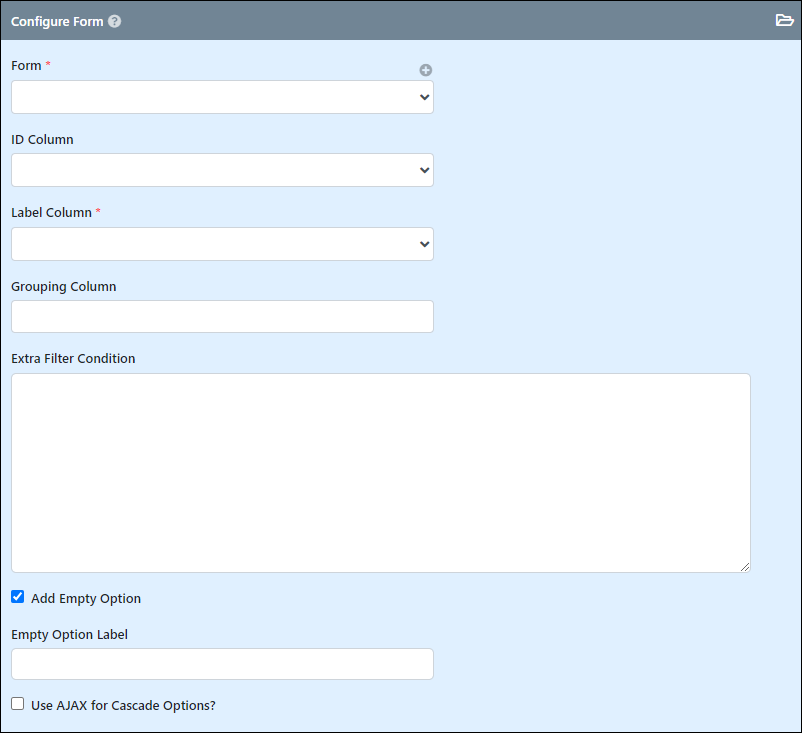Open the ID Column dropdown

pyautogui.click(x=222, y=170)
